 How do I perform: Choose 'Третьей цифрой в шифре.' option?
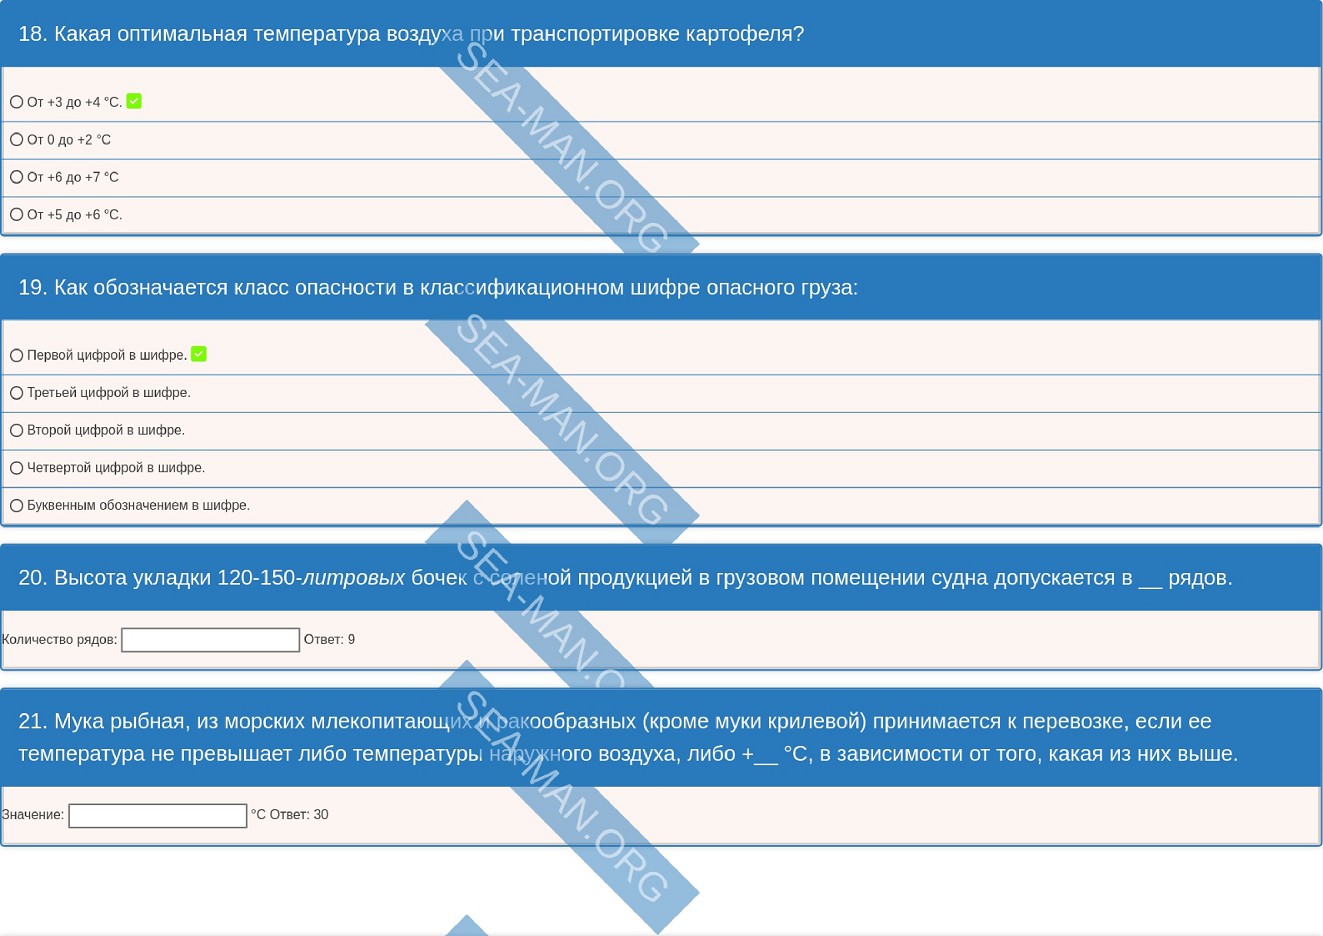pos(16,393)
